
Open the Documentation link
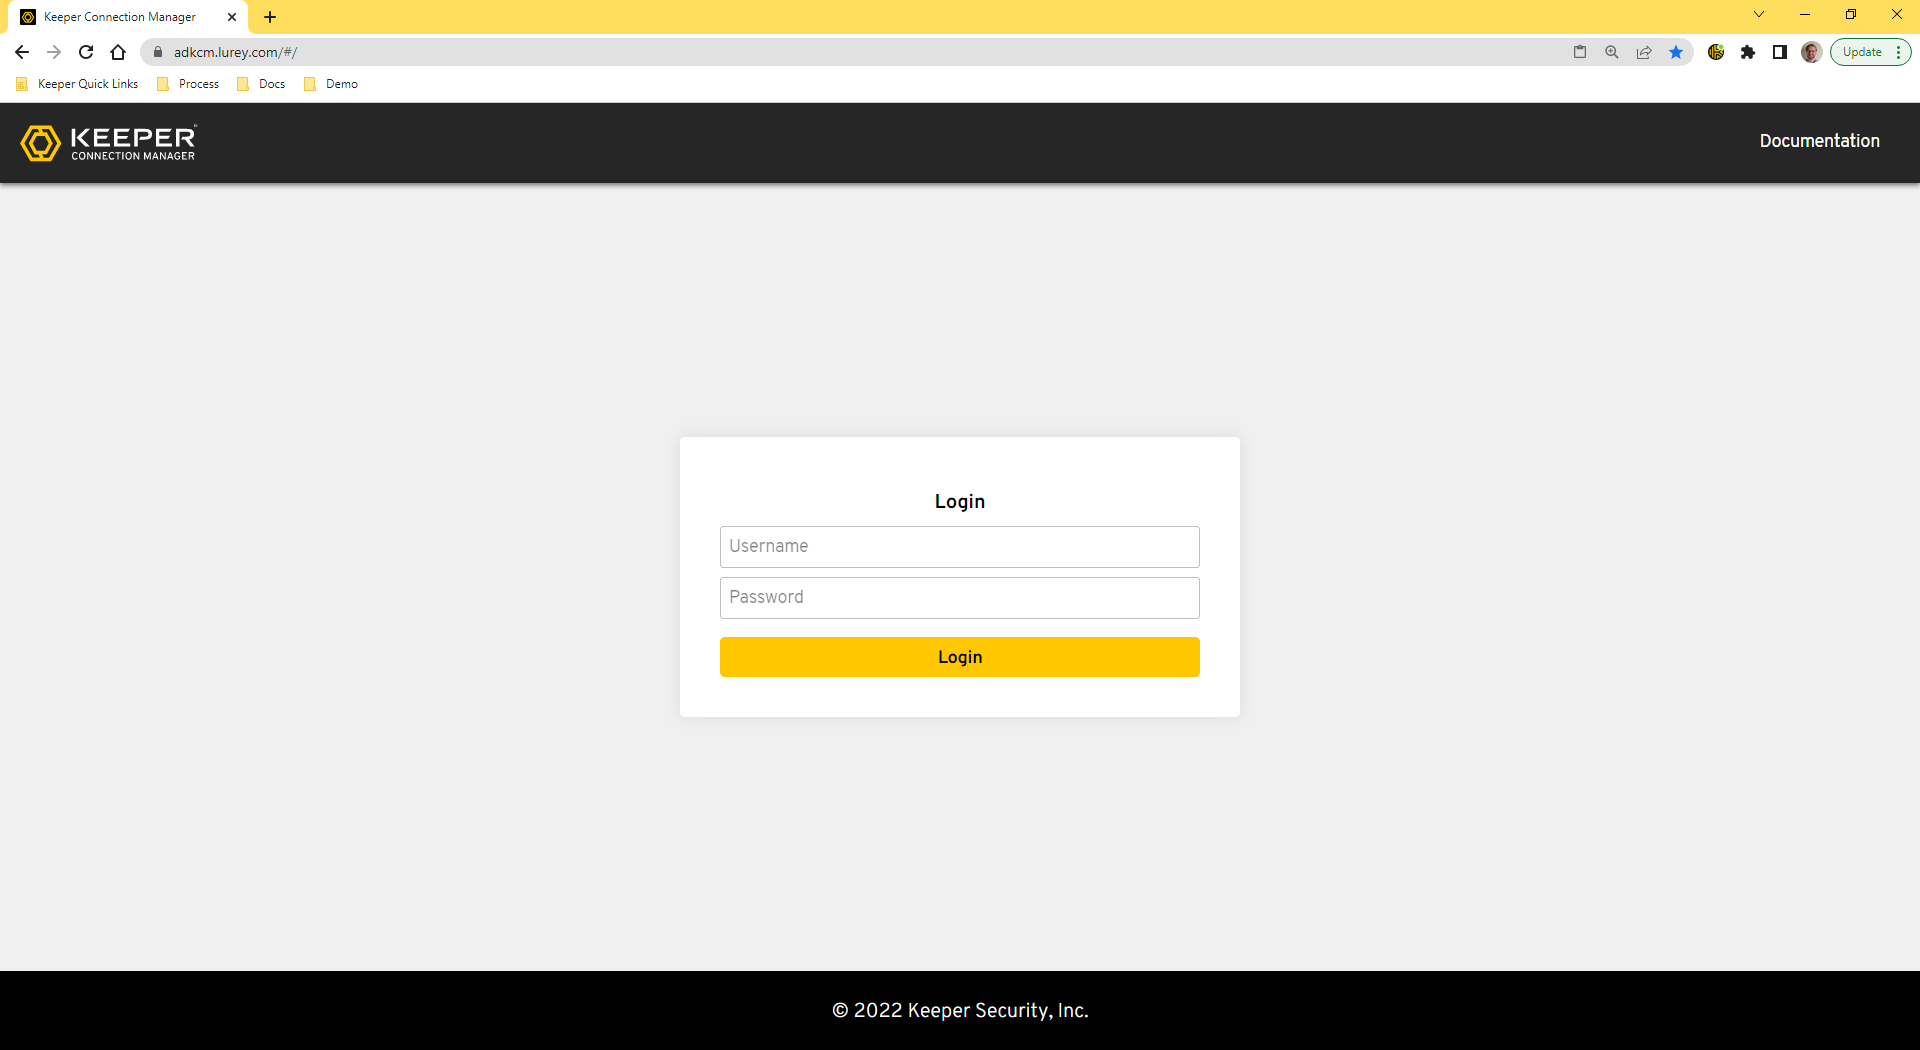coord(1819,141)
